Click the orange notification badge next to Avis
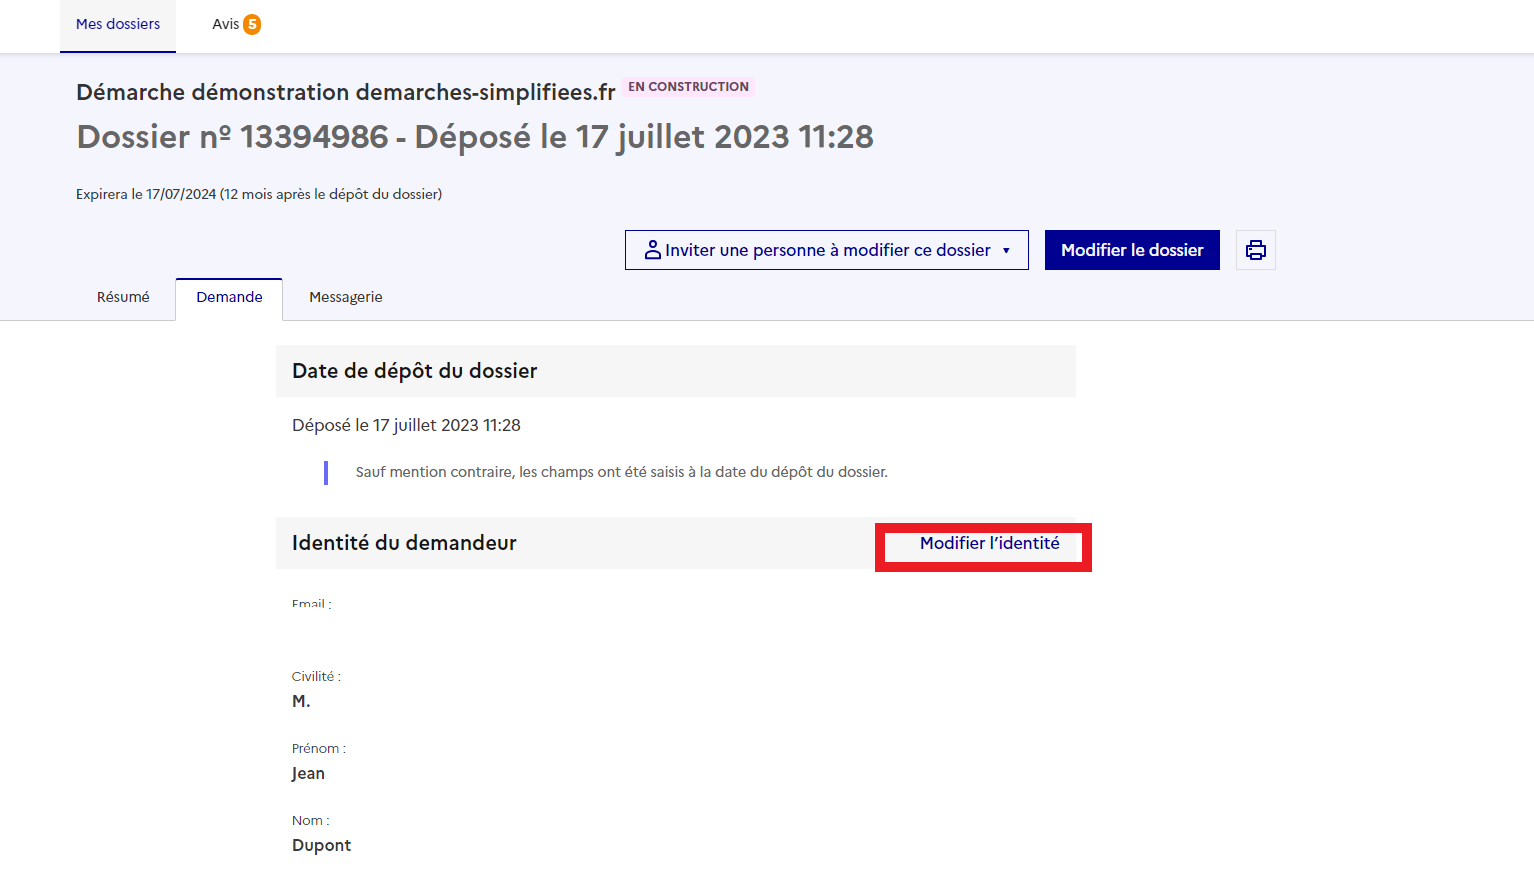1534x873 pixels. point(250,22)
